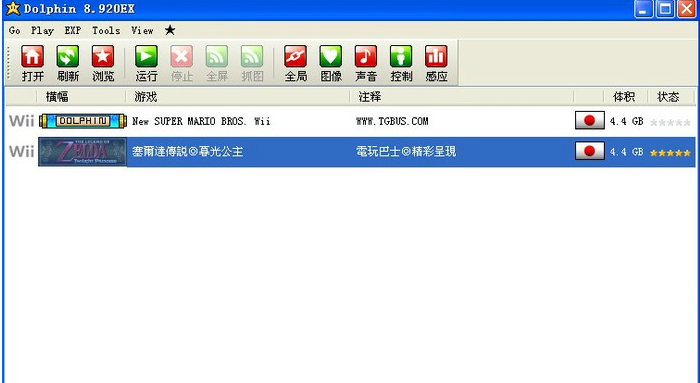Click the gray star rating on Mario row
700x383 pixels.
pos(670,122)
